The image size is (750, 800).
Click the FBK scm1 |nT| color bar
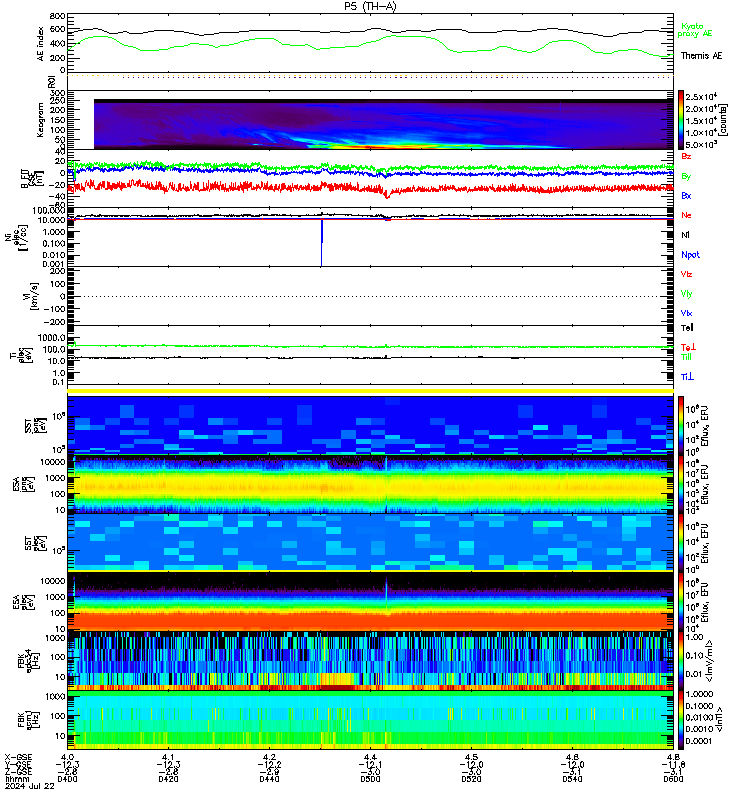pyautogui.click(x=681, y=720)
